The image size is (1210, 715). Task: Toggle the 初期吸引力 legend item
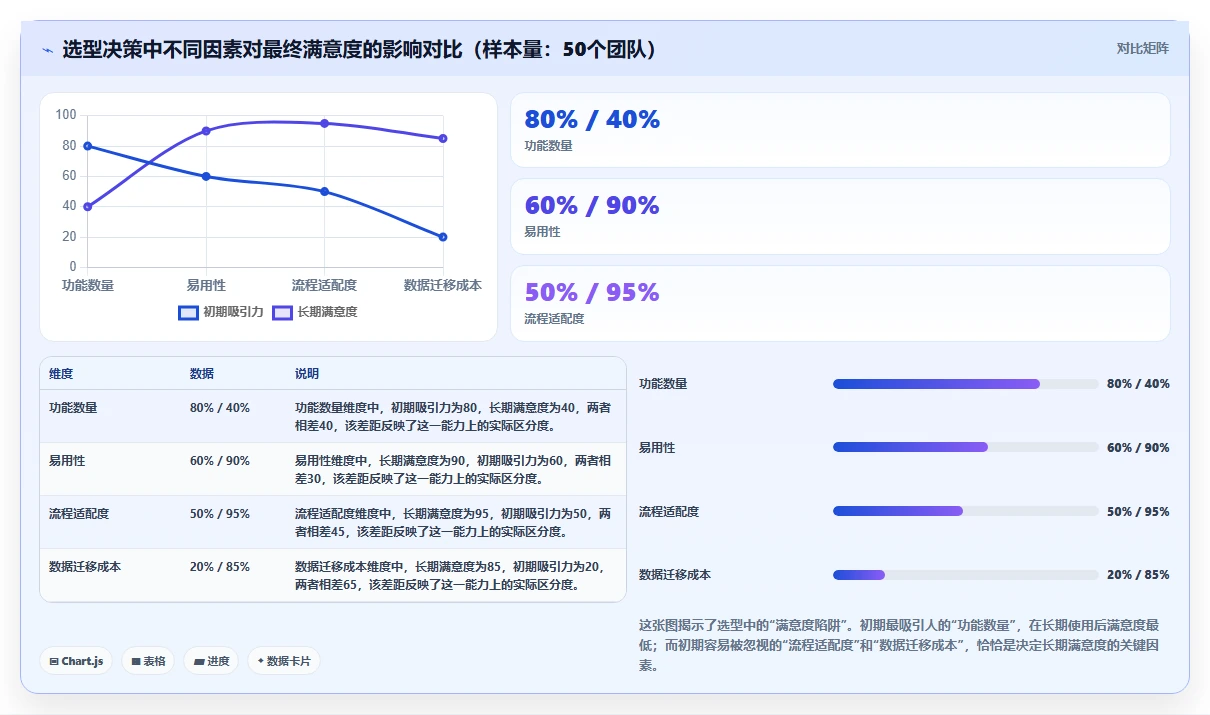[x=220, y=312]
